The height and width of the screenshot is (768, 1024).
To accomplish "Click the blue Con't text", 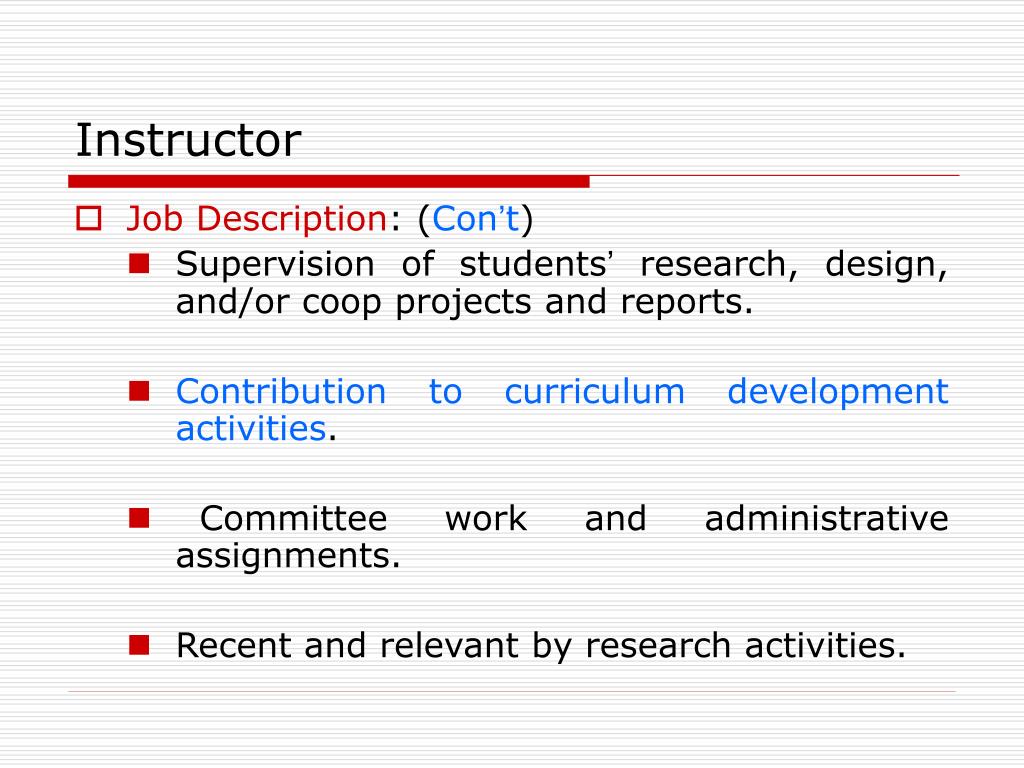I will point(475,218).
